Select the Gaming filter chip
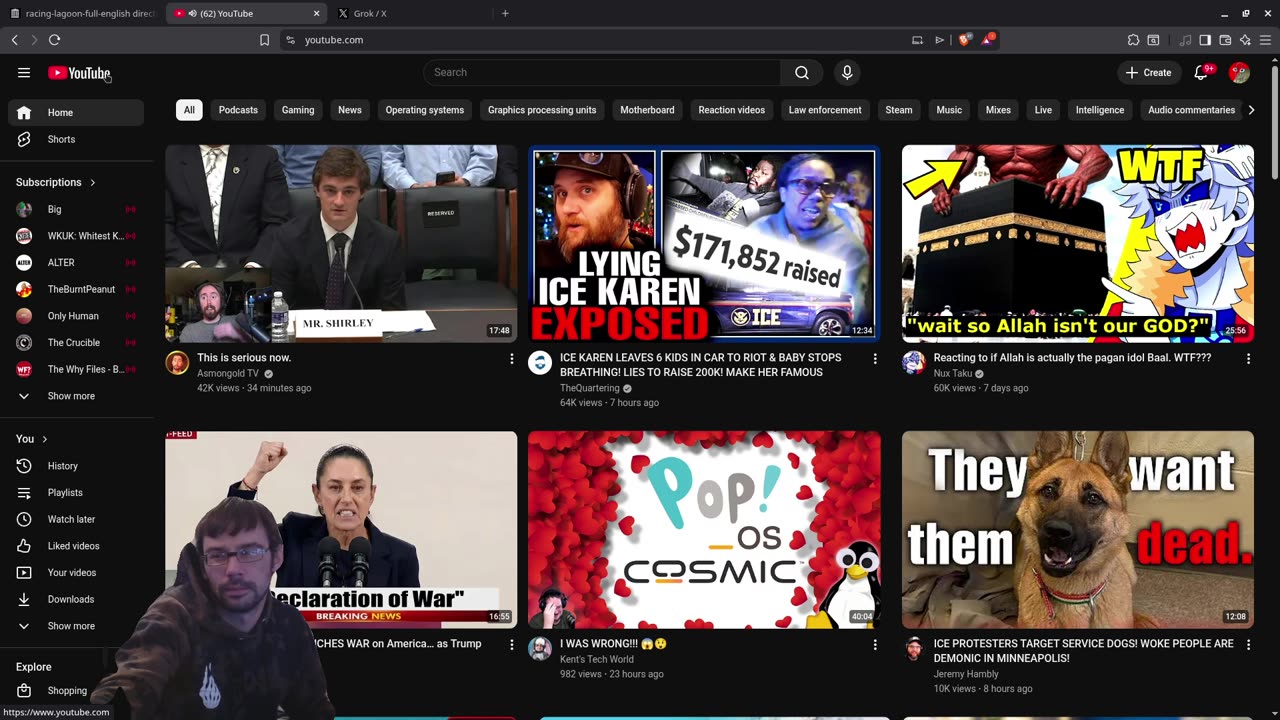Viewport: 1280px width, 720px height. (298, 110)
